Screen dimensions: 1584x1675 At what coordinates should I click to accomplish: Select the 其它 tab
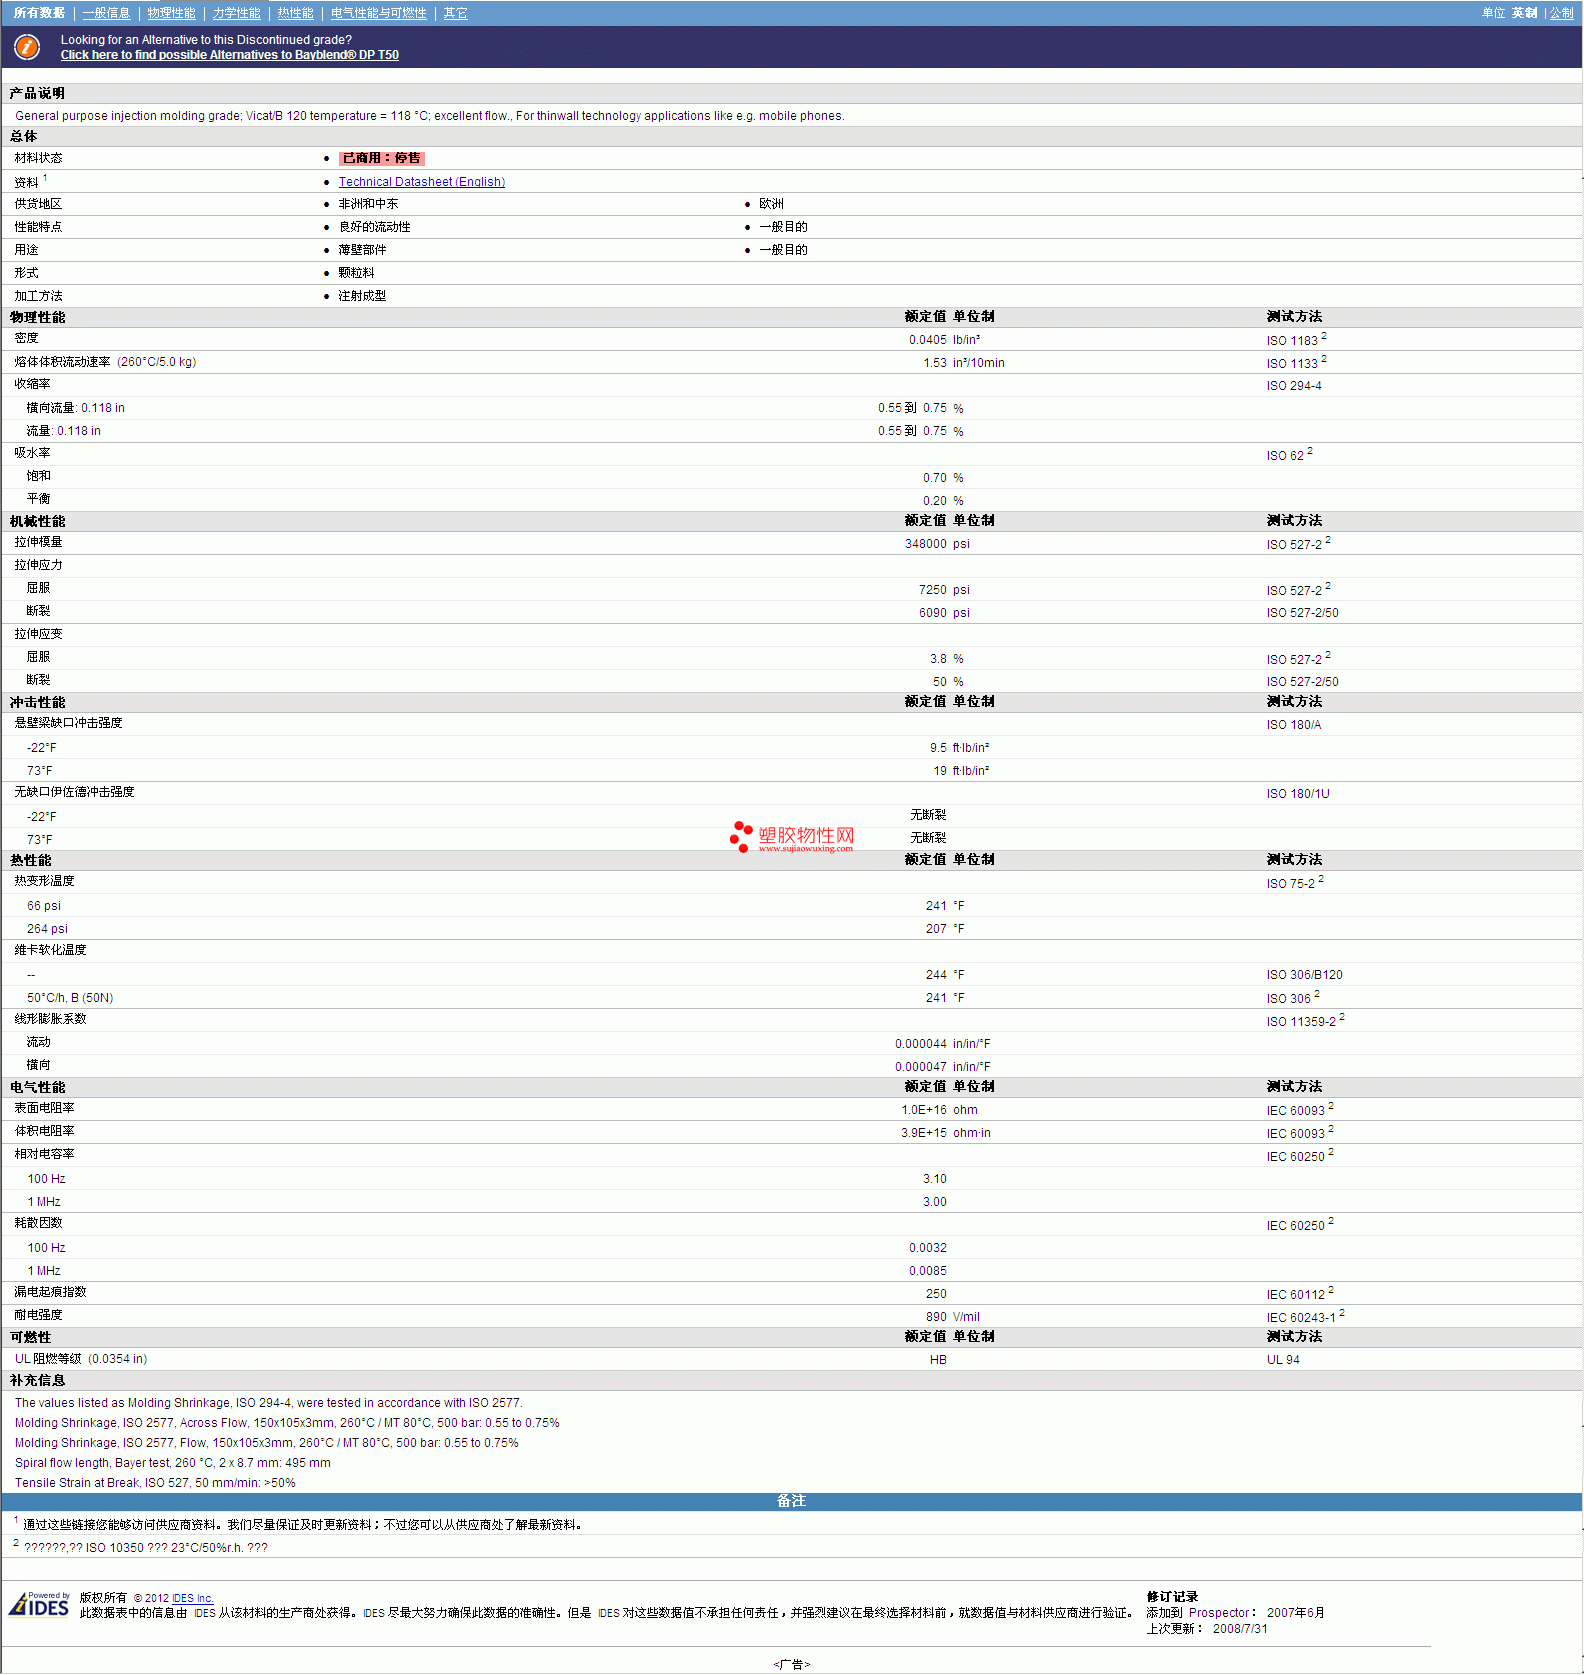coord(455,13)
